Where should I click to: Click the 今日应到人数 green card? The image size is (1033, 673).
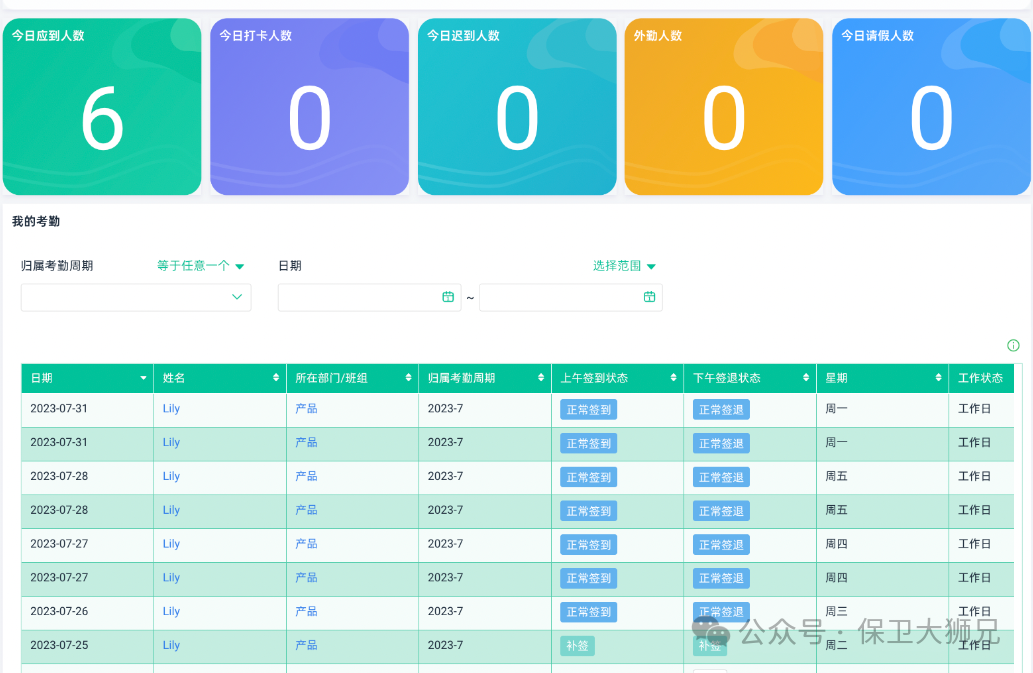(102, 107)
